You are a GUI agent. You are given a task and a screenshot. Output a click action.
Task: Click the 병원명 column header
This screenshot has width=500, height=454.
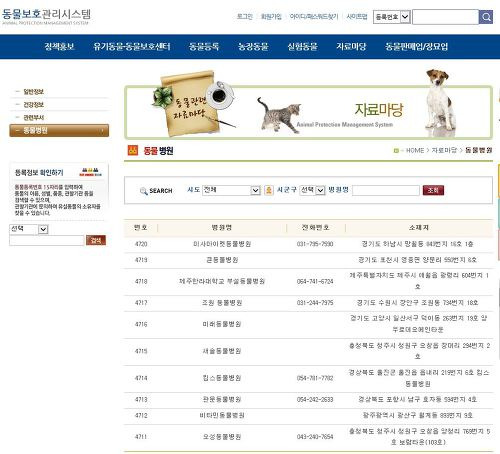222,228
